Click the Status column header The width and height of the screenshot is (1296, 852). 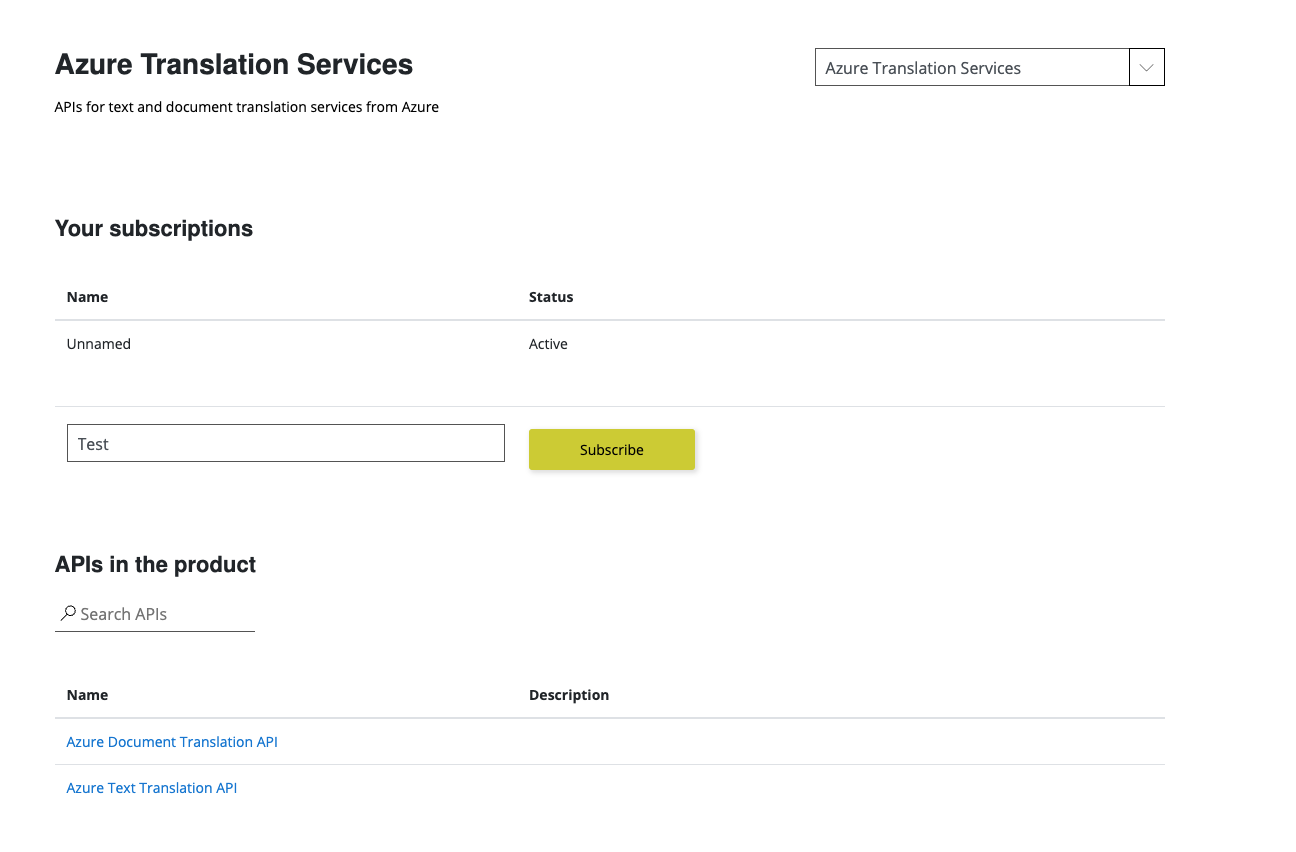[551, 297]
